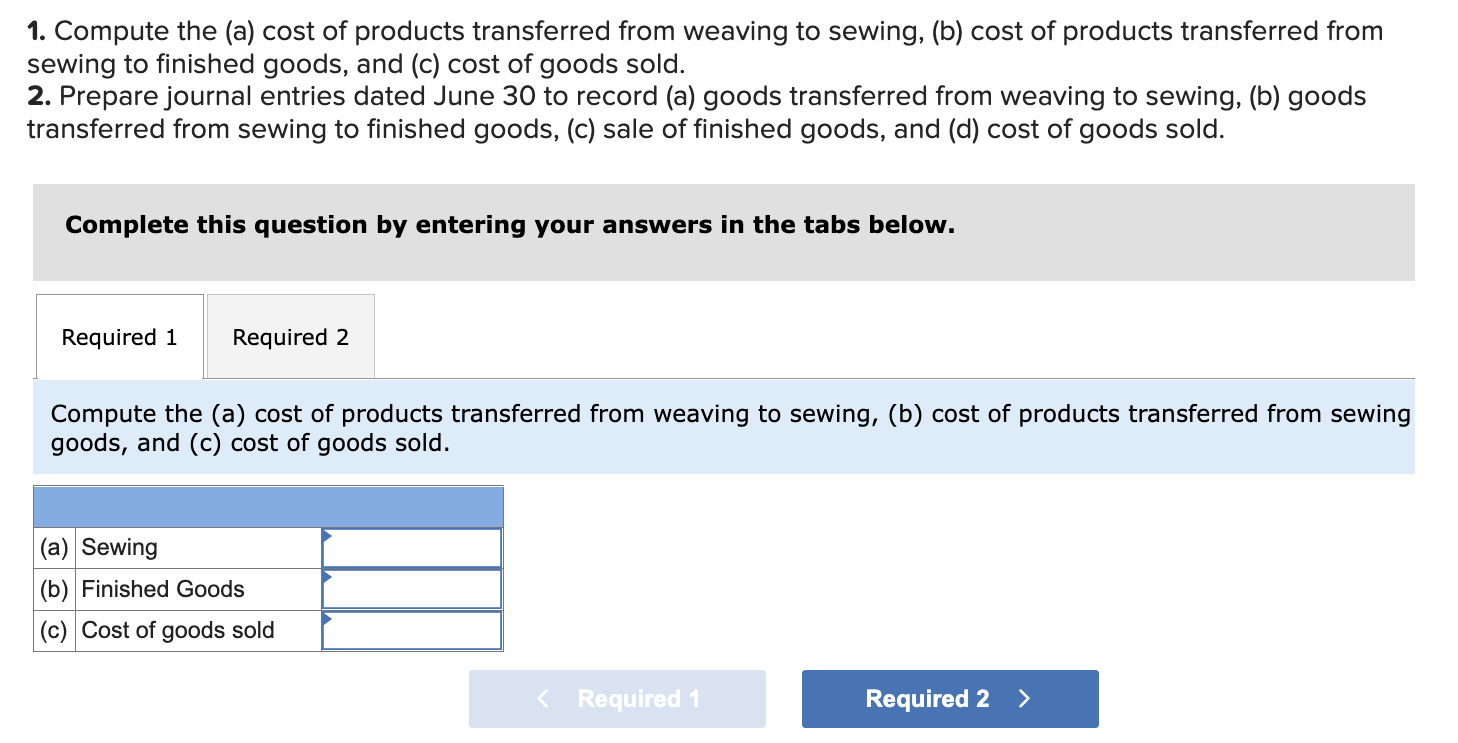Switch to the Required 2 tab
The image size is (1458, 743).
coord(289,337)
